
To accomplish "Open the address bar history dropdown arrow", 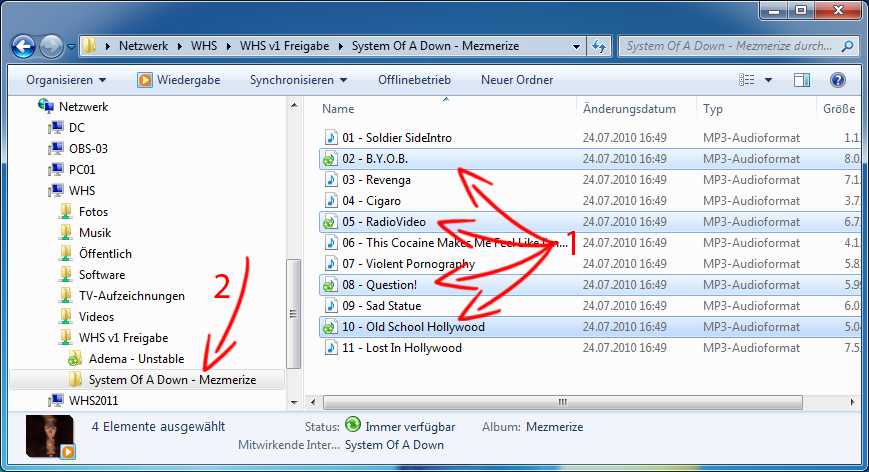I will pyautogui.click(x=576, y=47).
